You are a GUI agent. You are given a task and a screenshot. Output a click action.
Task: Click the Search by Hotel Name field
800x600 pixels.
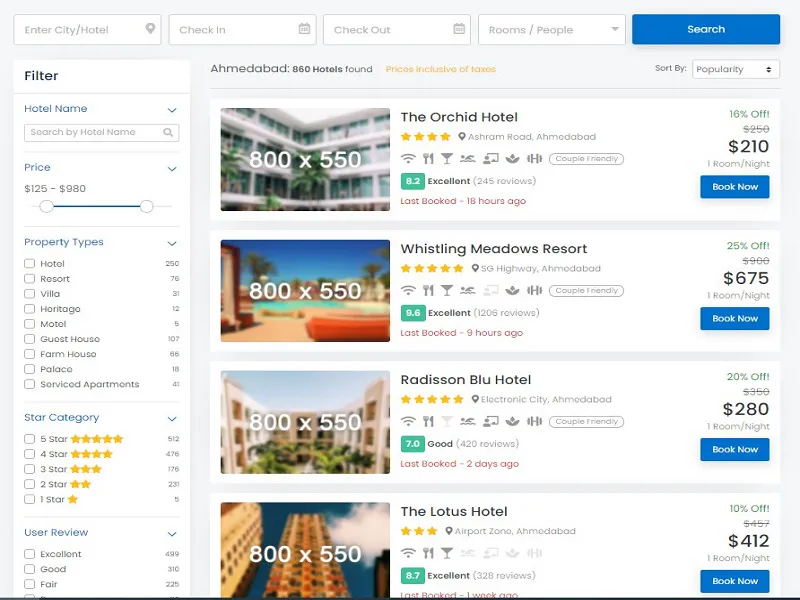click(102, 133)
